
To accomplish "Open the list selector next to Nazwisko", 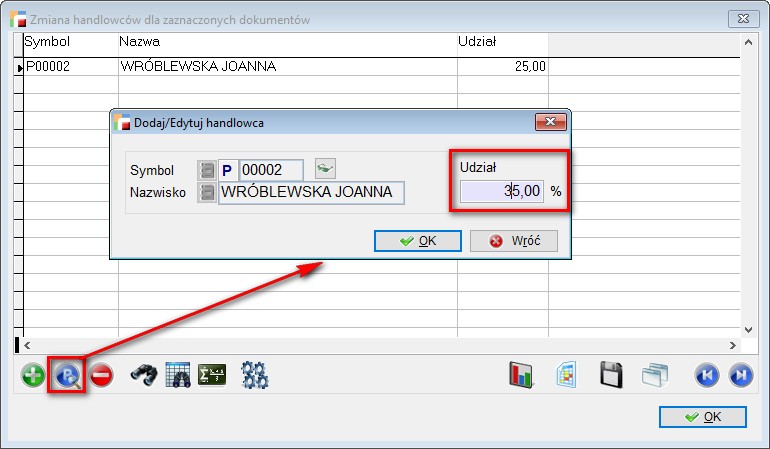I will pos(206,192).
